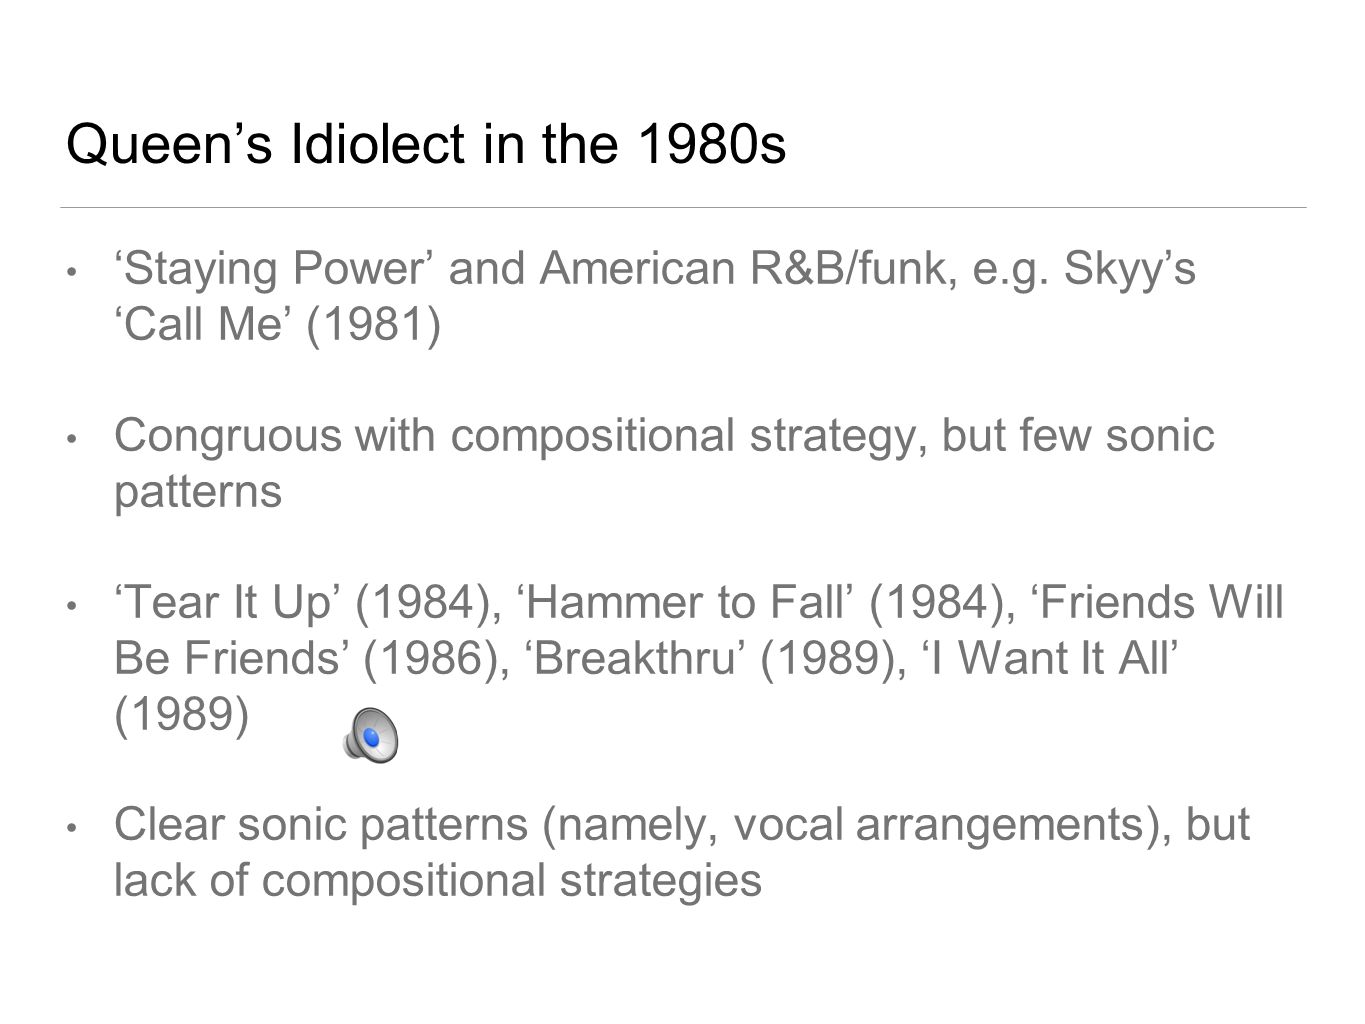Viewport: 1365px width, 1024px height.
Task: Select the lone word 'patterns' on its own line
Action: click(198, 492)
